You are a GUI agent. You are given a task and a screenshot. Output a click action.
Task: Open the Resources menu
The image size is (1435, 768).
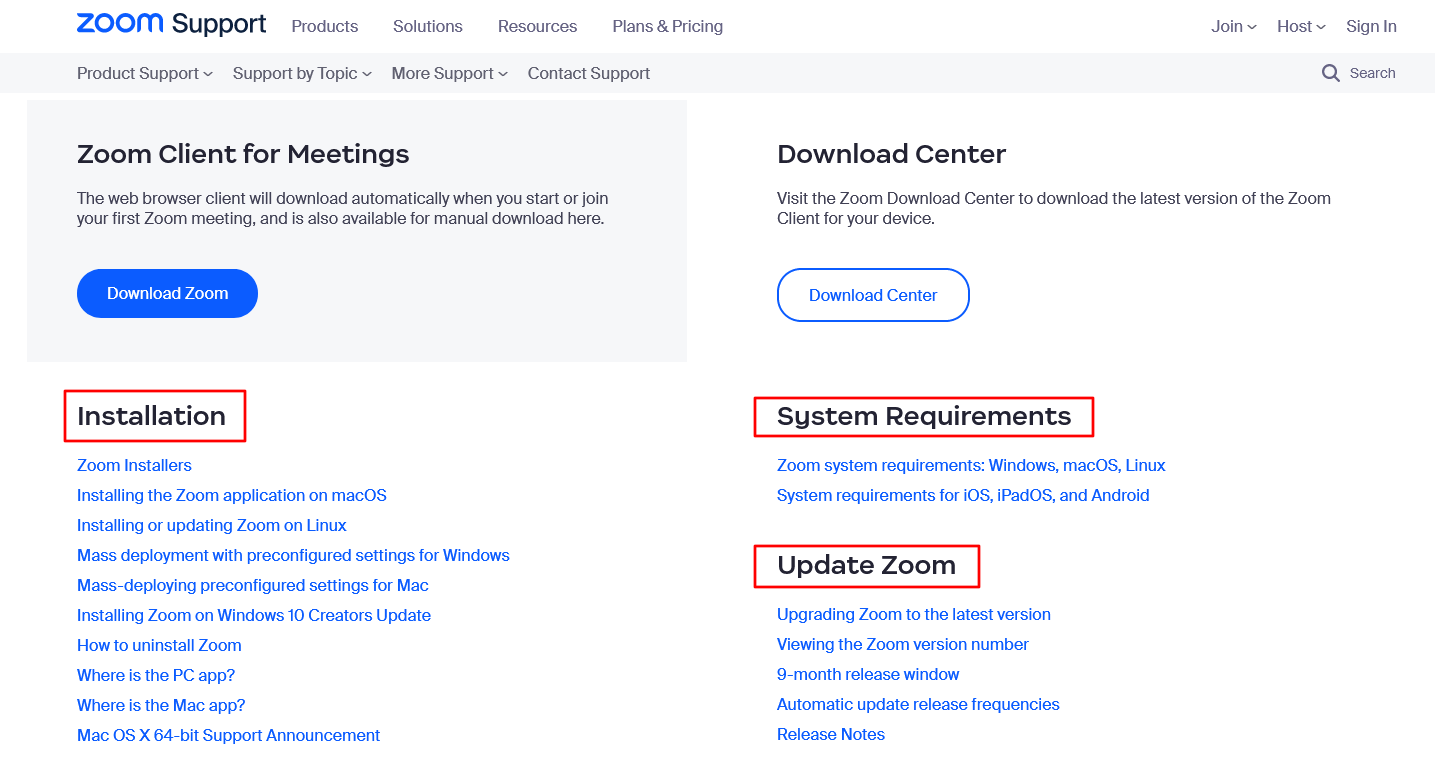click(537, 26)
